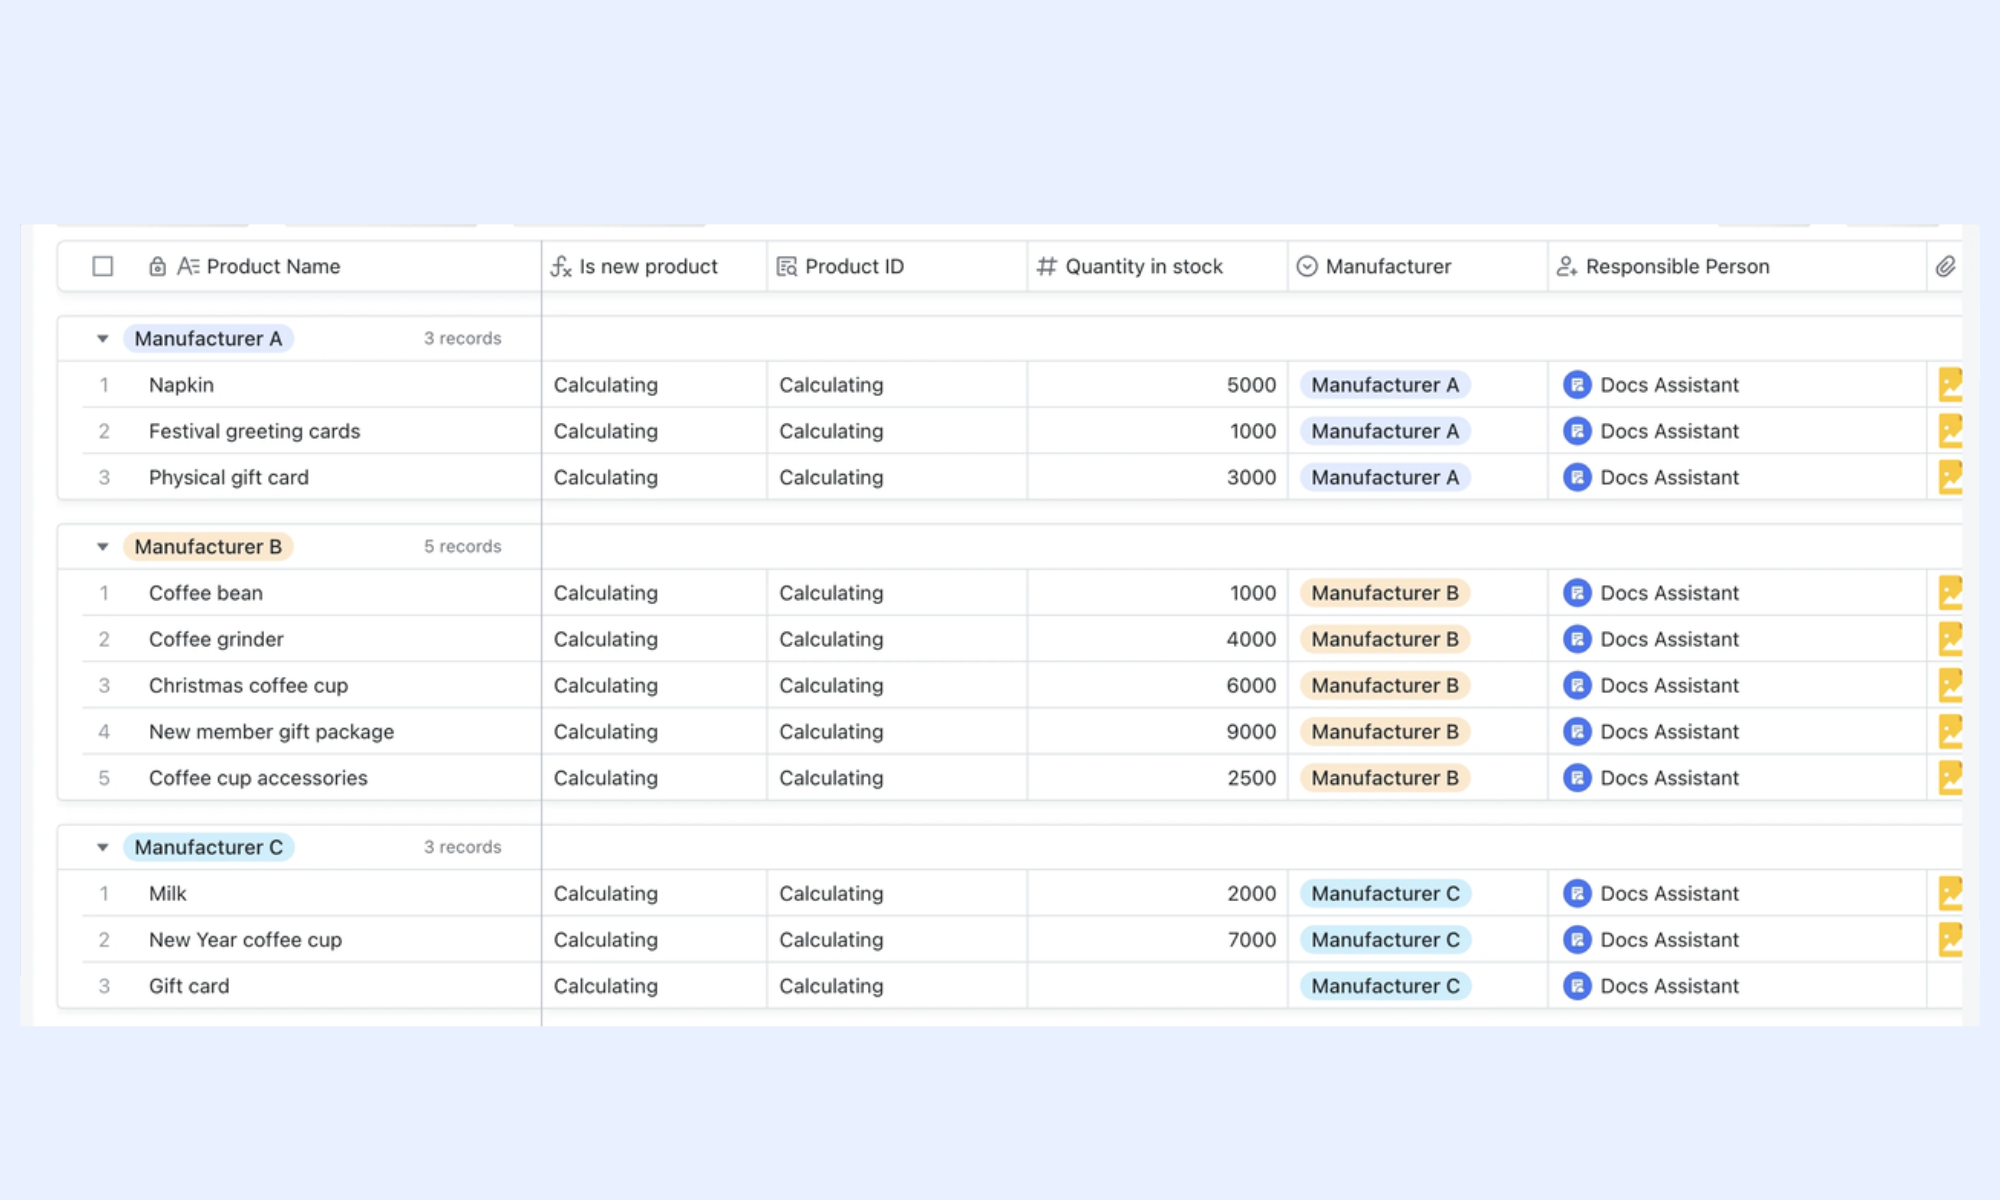Click the Product Name column header
The width and height of the screenshot is (2000, 1200).
point(300,266)
